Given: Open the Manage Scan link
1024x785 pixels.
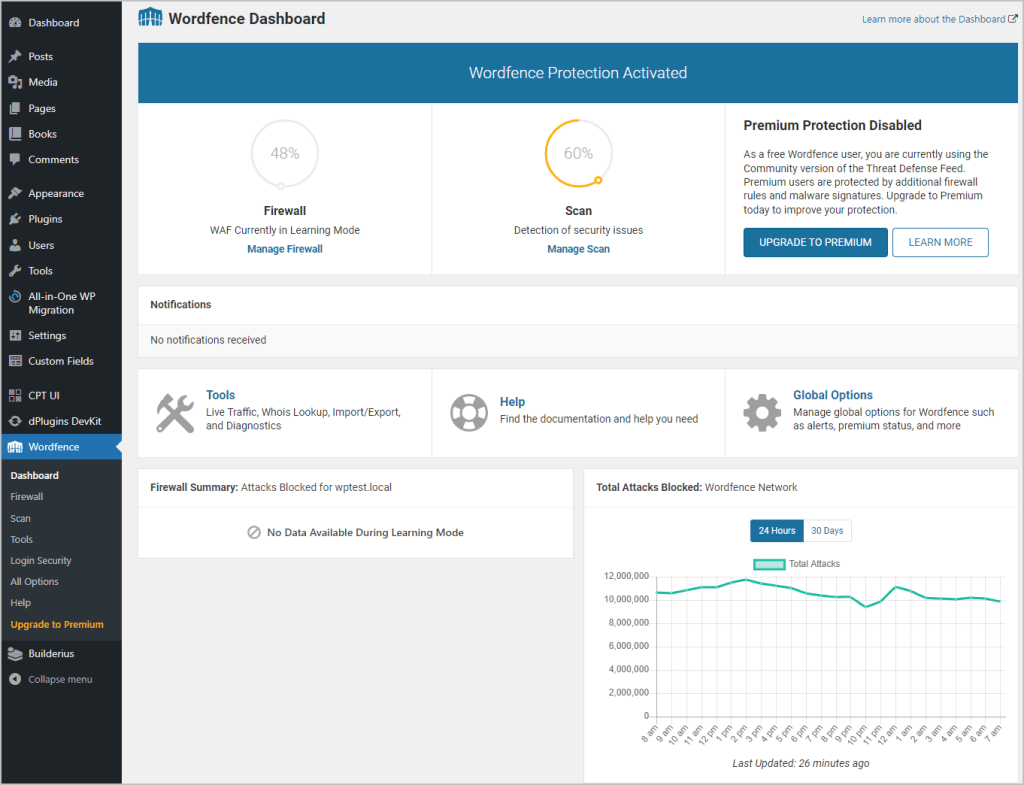Looking at the screenshot, I should (x=578, y=249).
